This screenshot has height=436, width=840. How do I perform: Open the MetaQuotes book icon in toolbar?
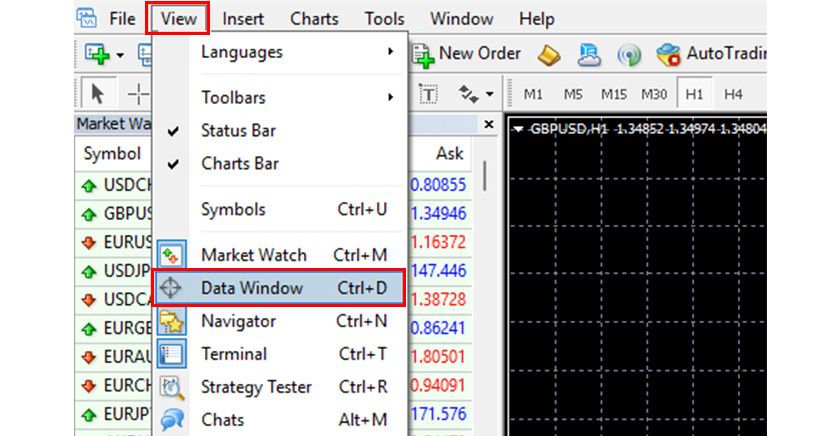547,53
